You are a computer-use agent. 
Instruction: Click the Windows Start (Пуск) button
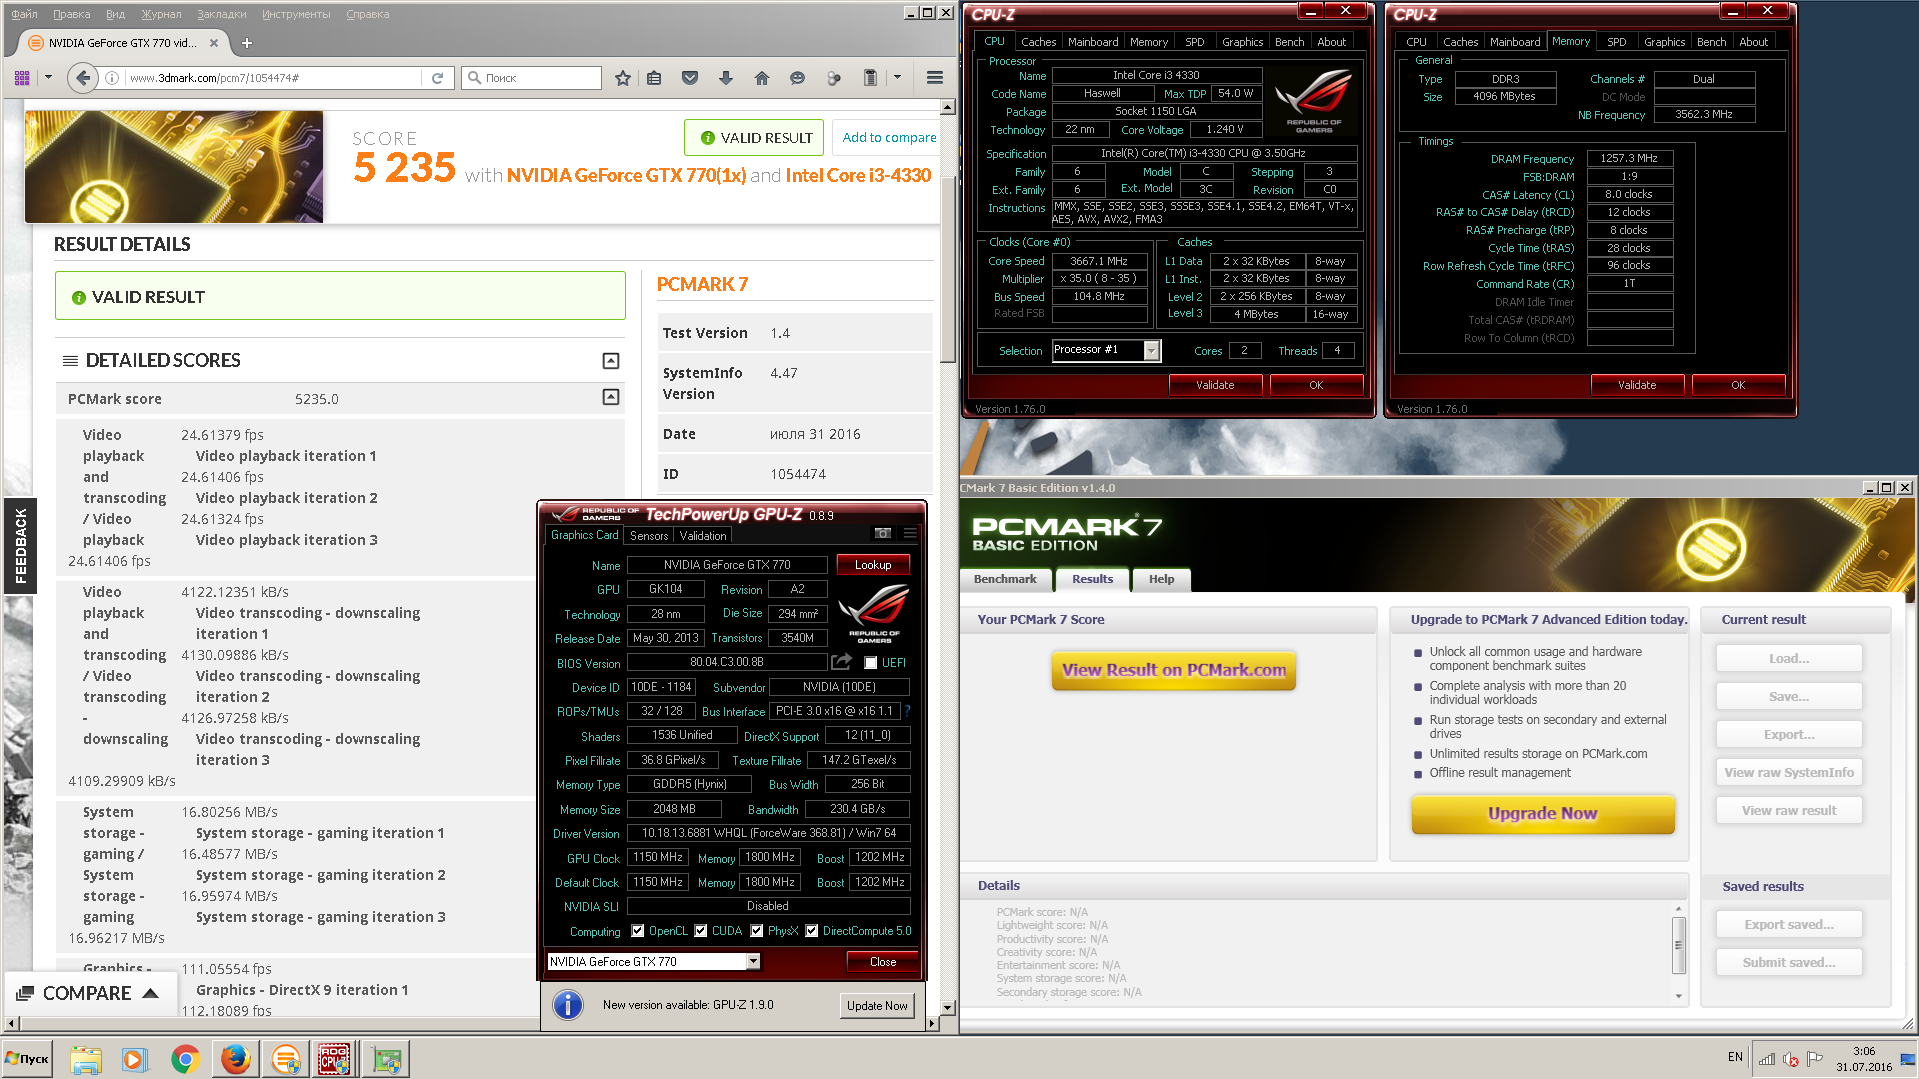tap(28, 1058)
